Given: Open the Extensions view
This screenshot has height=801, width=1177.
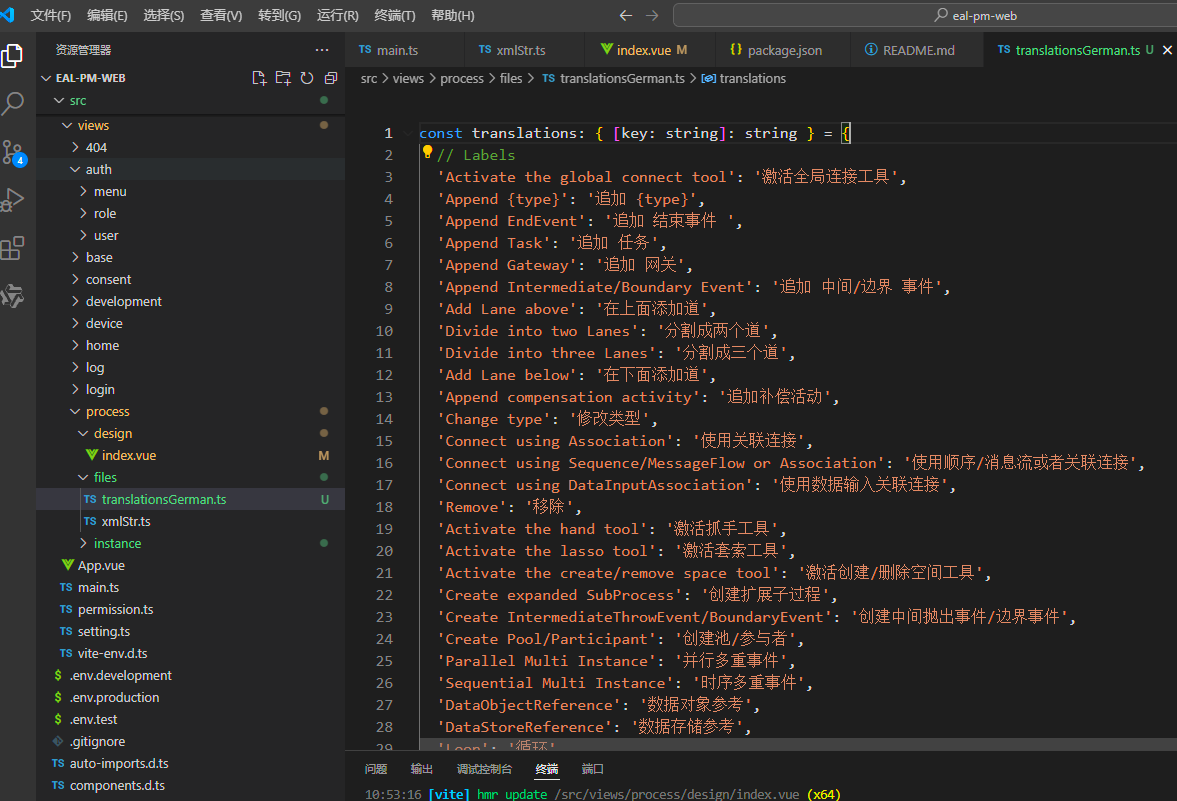Looking at the screenshot, I should pos(13,247).
